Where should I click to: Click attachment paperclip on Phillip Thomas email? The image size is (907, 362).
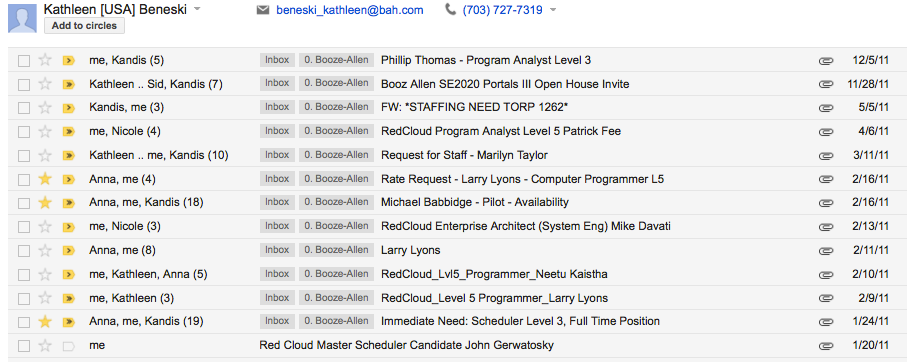coord(826,61)
